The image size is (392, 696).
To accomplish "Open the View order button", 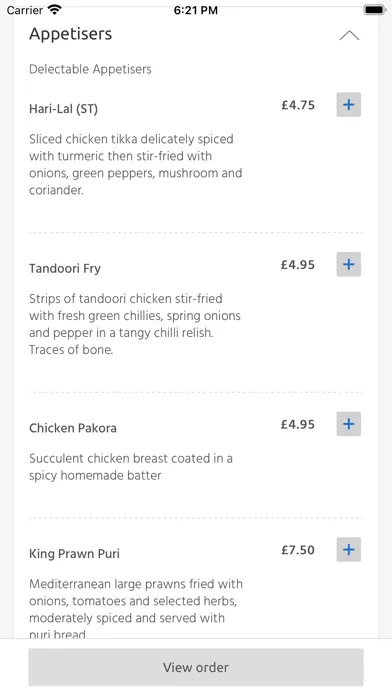I will [196, 667].
